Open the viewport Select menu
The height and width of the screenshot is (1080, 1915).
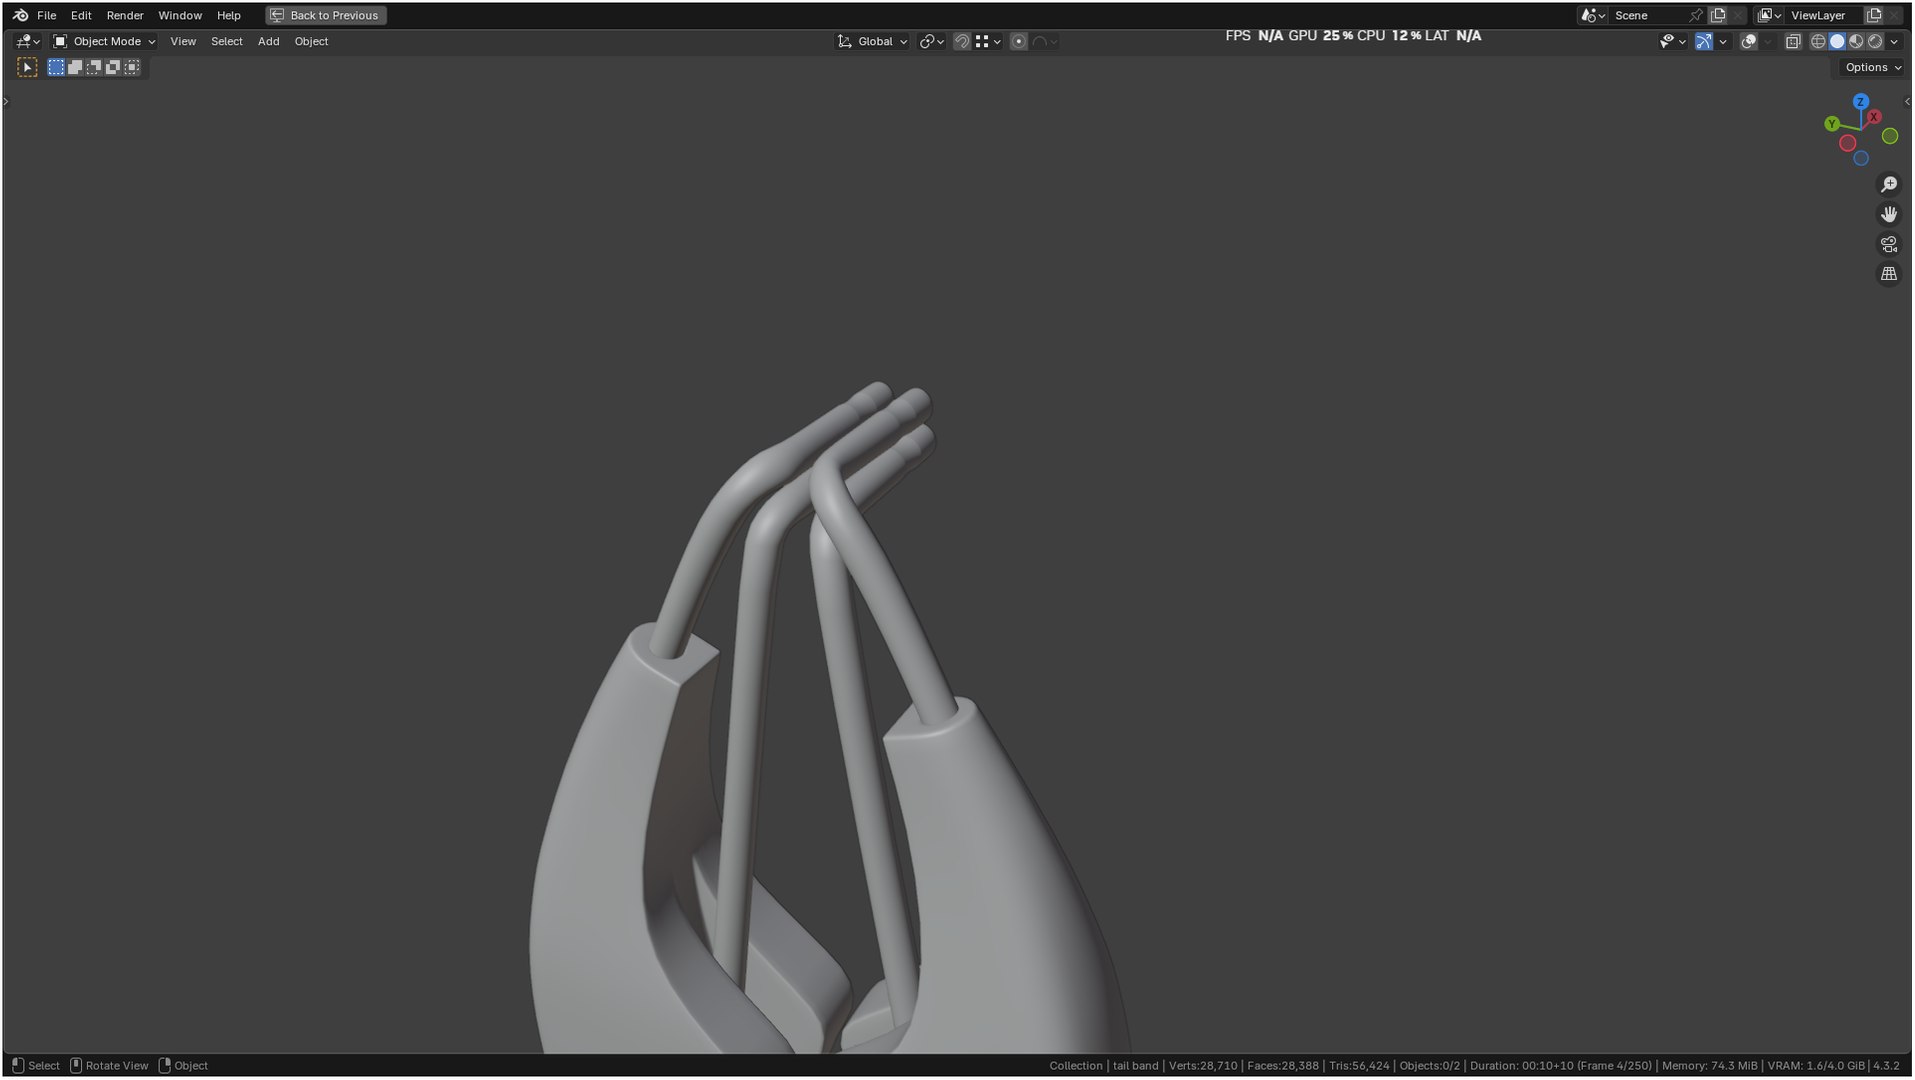click(227, 41)
